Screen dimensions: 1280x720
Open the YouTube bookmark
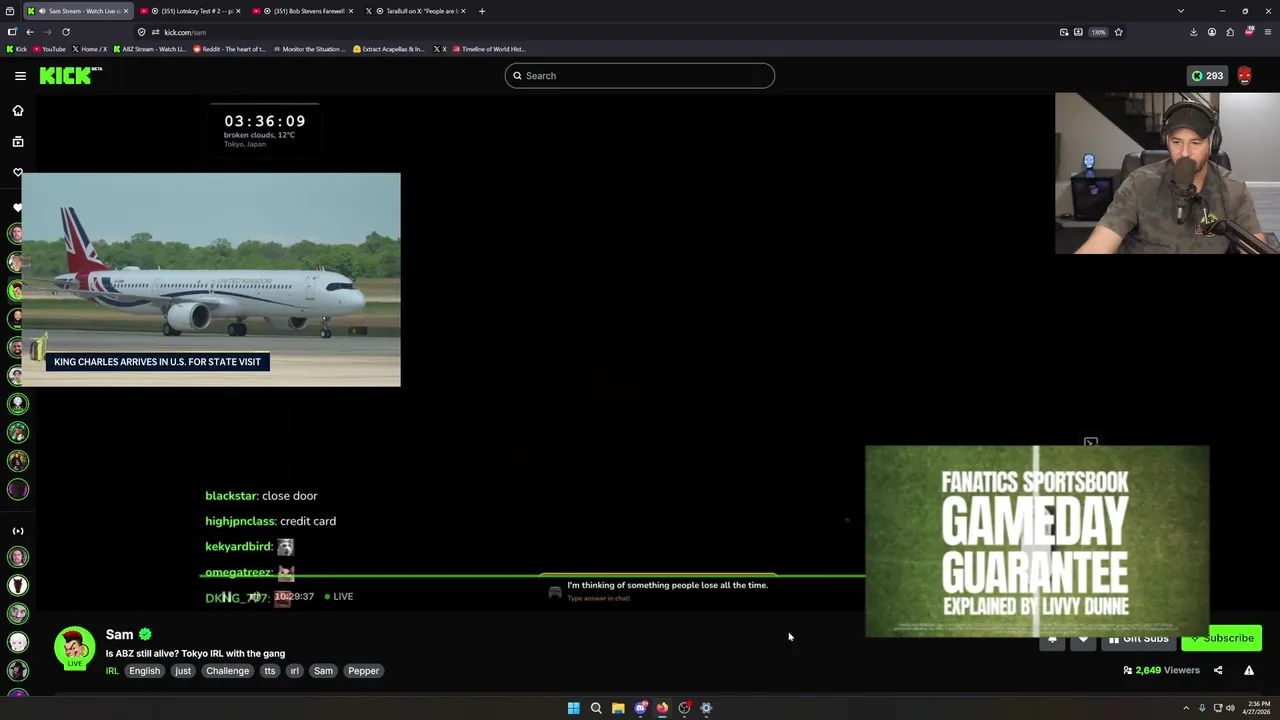pyautogui.click(x=49, y=49)
